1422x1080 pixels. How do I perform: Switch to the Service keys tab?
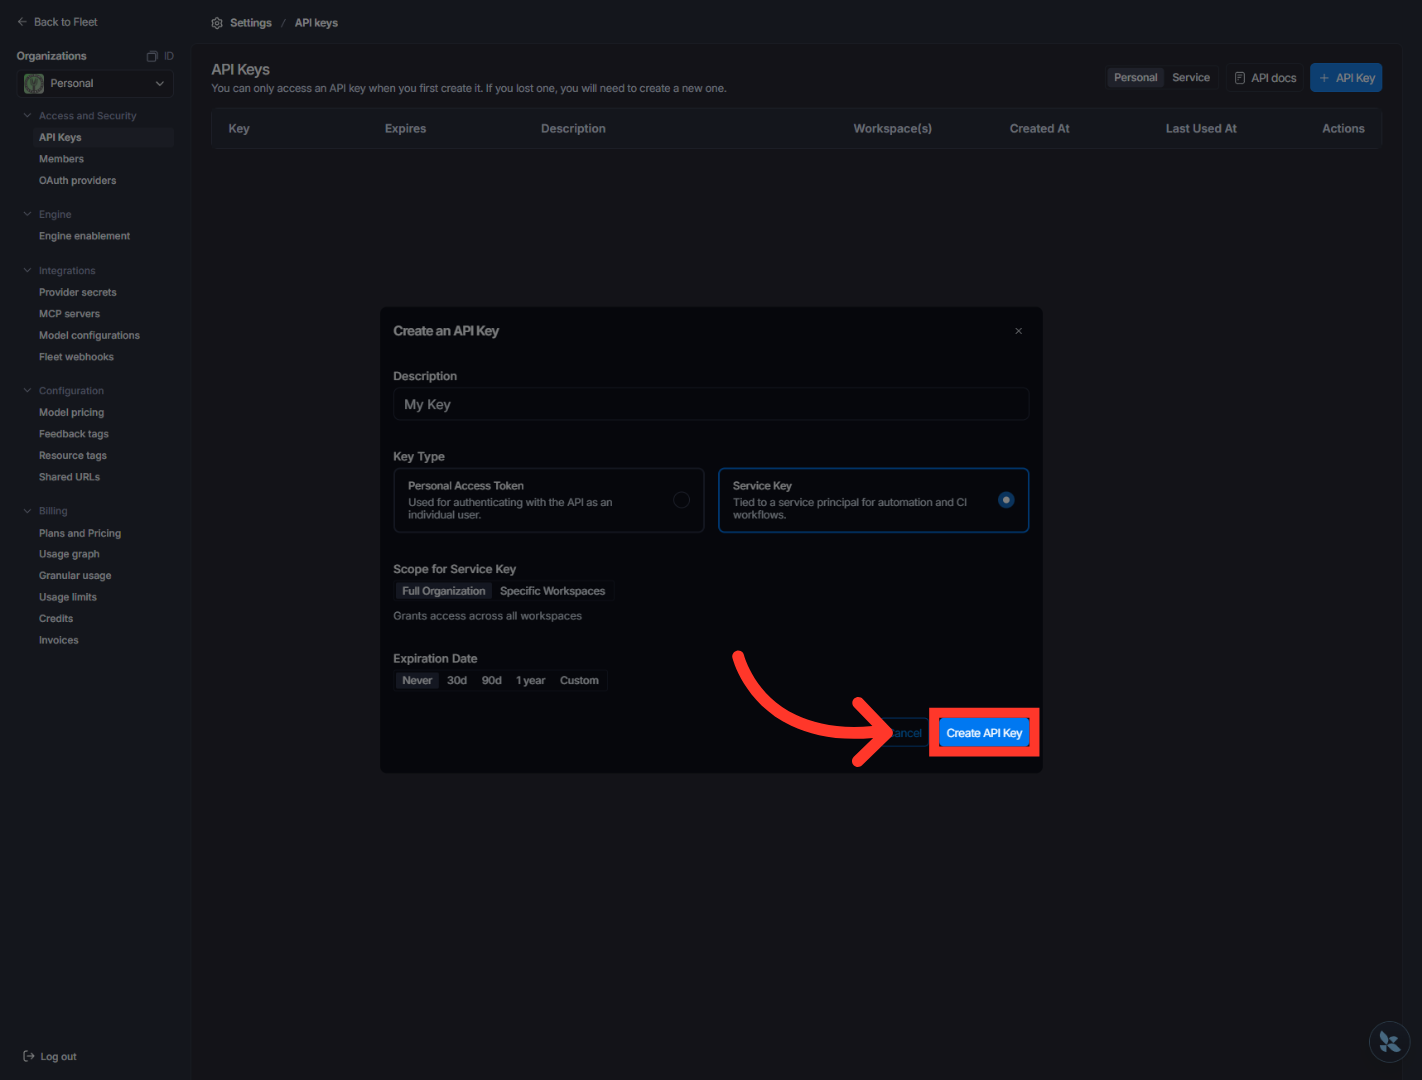(x=1191, y=78)
